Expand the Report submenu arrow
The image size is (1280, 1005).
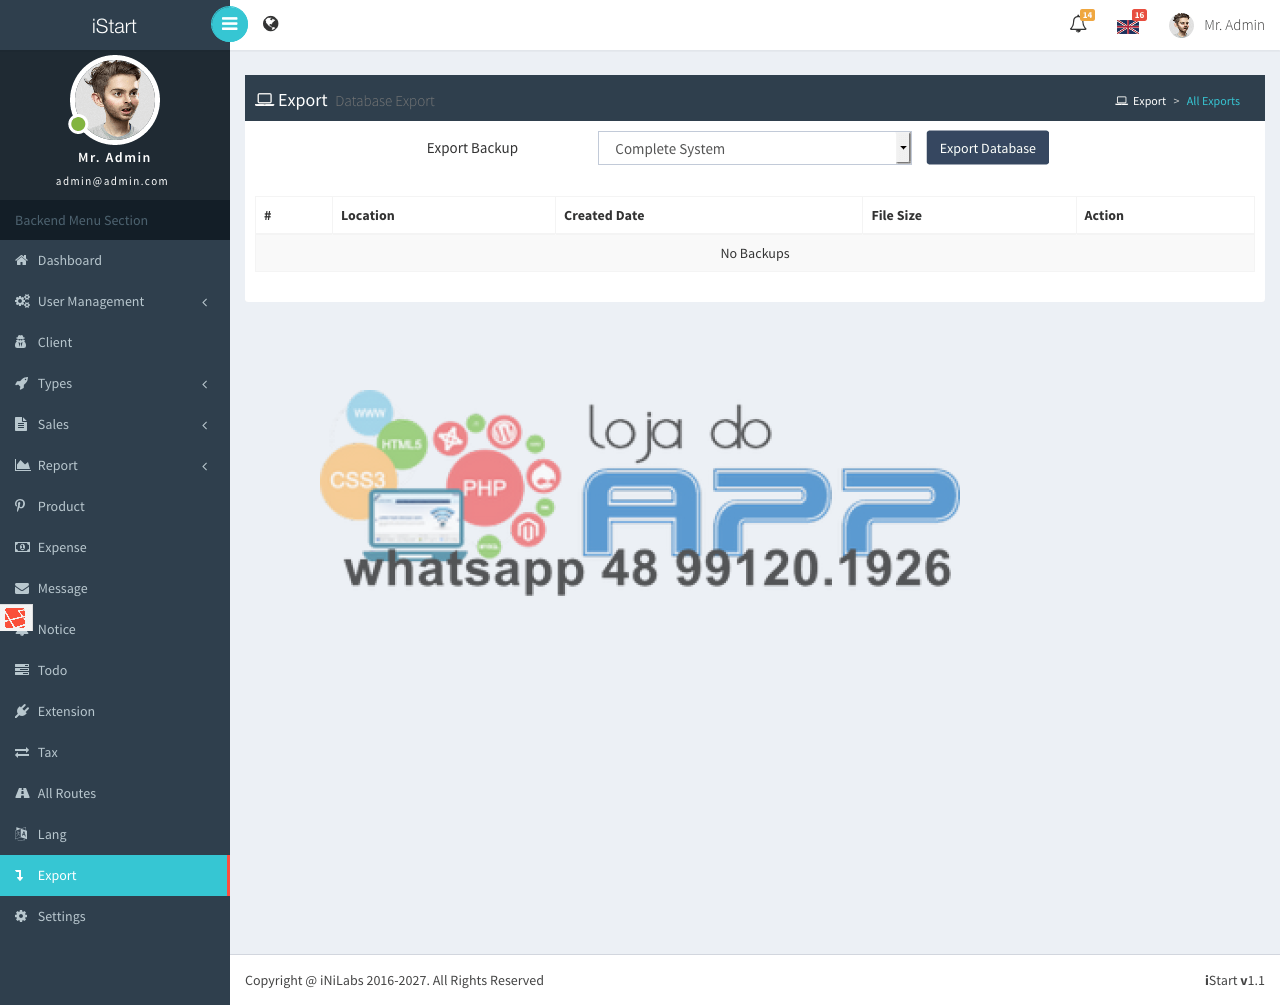coord(205,466)
